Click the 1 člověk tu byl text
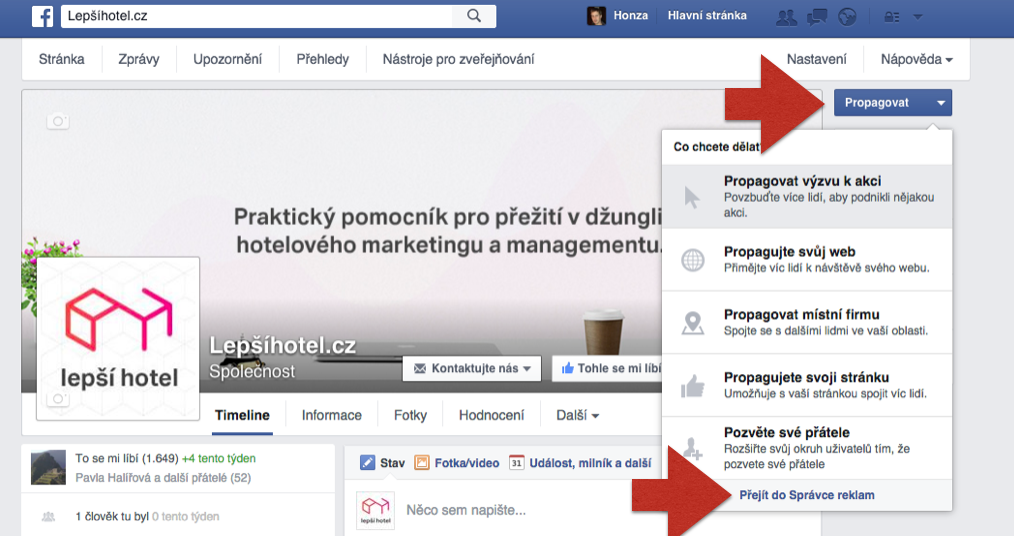This screenshot has width=1014, height=536. (112, 517)
